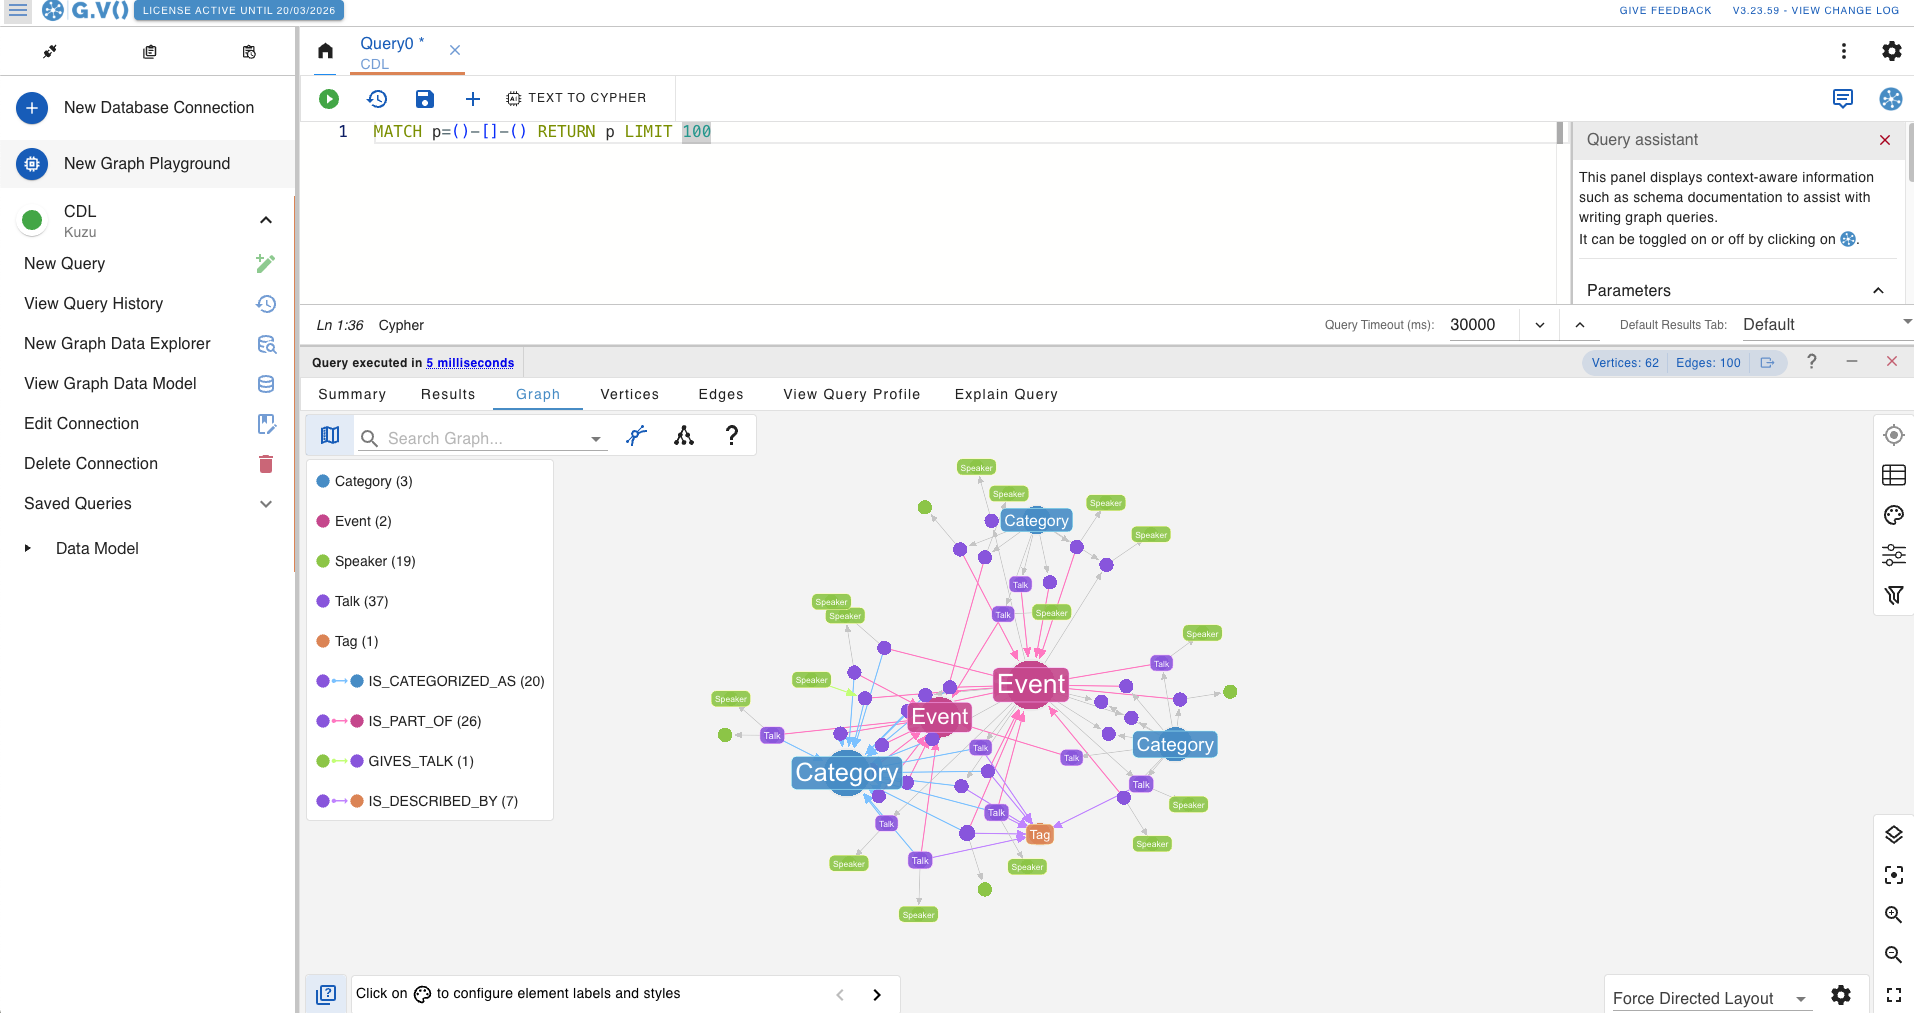
Task: Open the View Change Log link
Action: coord(1845,10)
